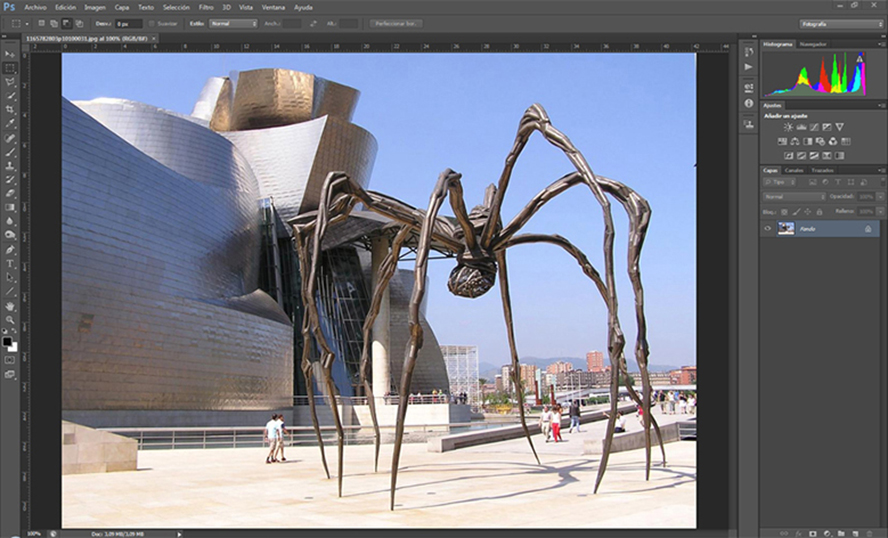Open the History panel icon
Viewport: 888px width, 538px height.
[x=749, y=52]
